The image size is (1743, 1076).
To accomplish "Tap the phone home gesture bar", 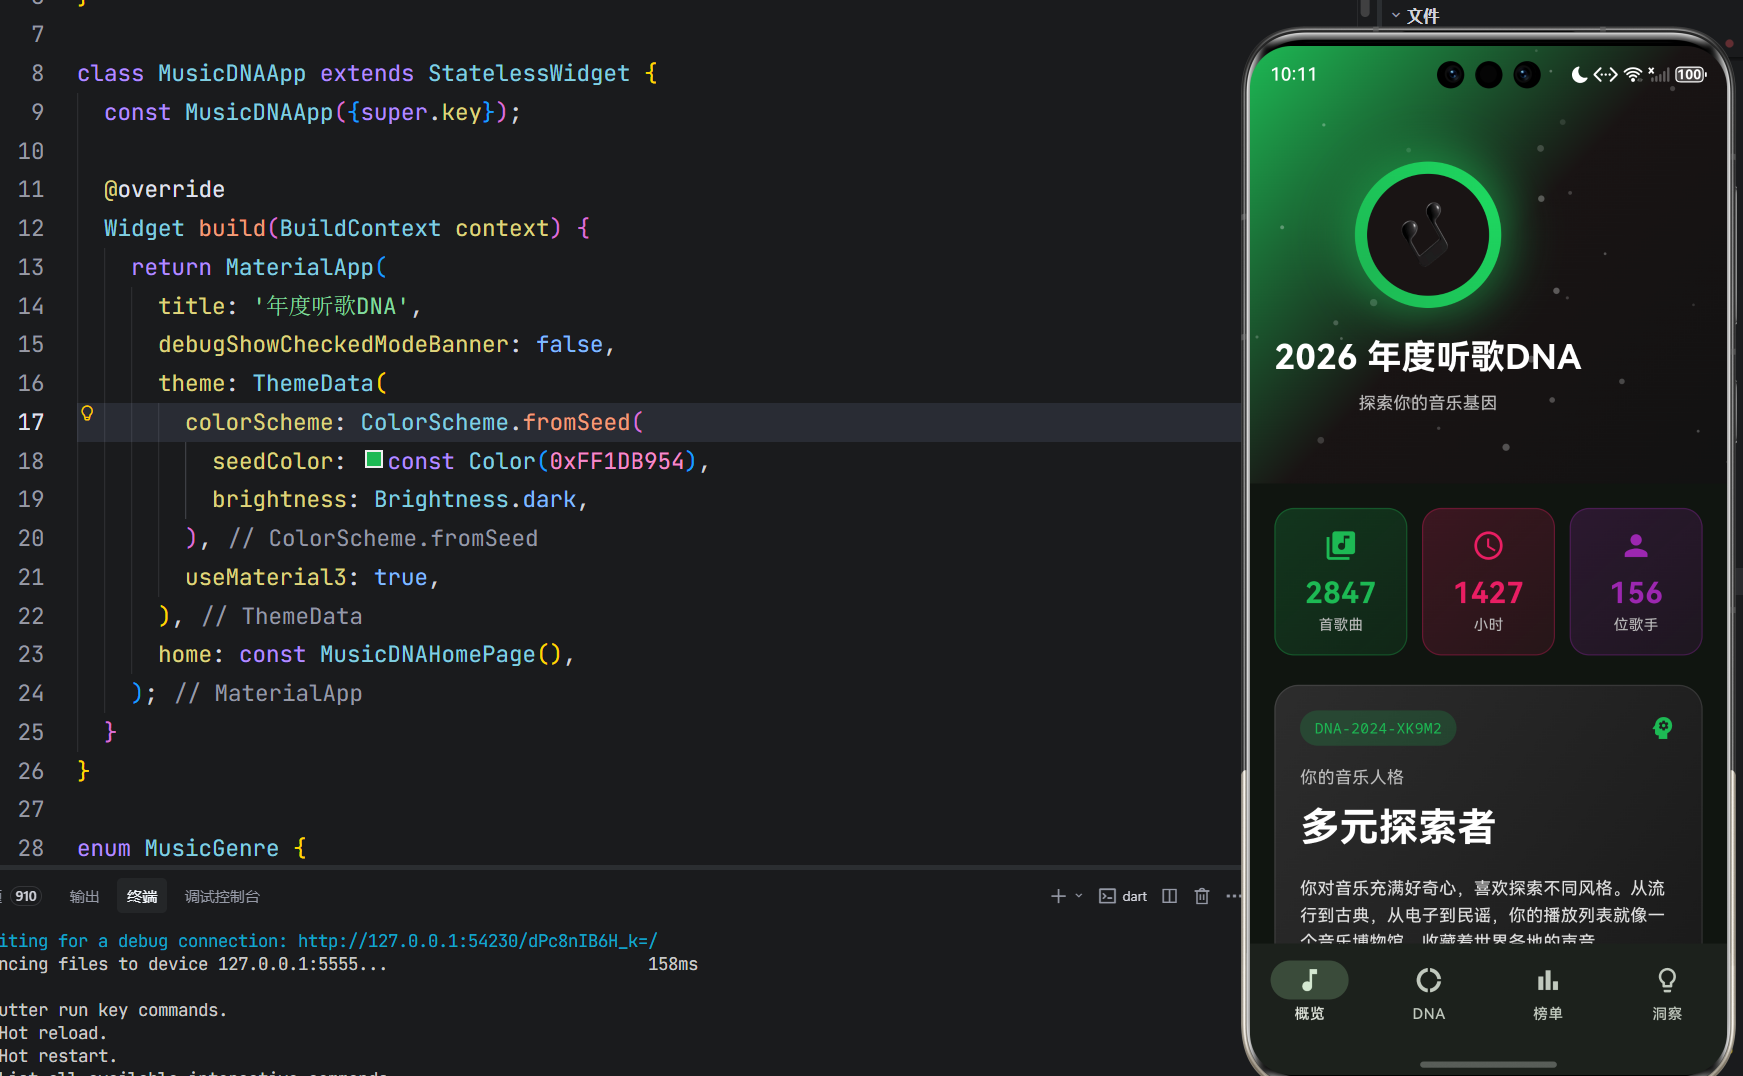I will pyautogui.click(x=1488, y=1063).
